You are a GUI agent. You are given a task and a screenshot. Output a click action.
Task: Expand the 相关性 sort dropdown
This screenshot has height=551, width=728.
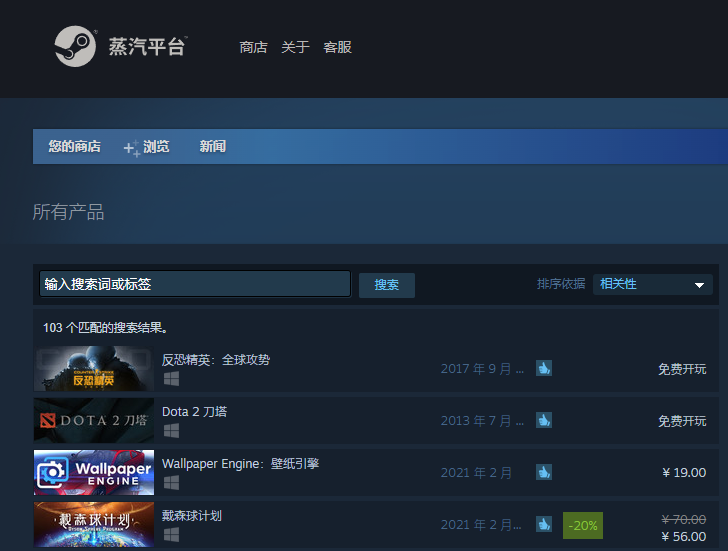click(652, 284)
